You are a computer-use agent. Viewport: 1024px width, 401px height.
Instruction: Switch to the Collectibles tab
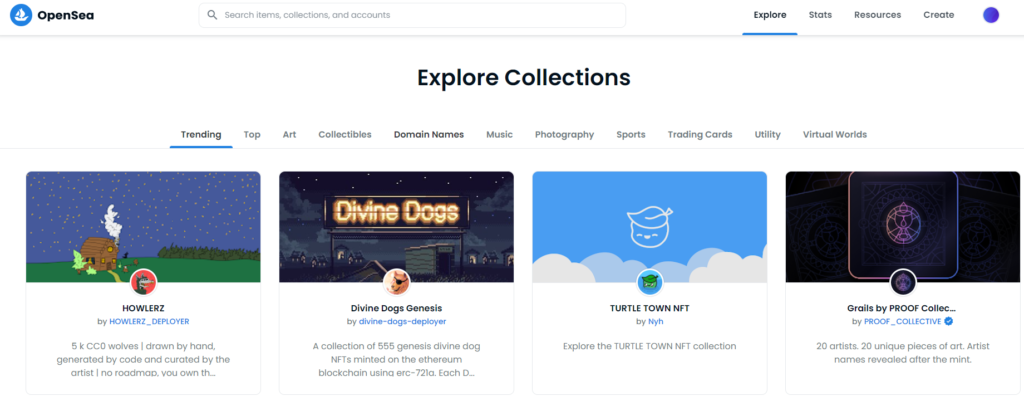pos(345,135)
